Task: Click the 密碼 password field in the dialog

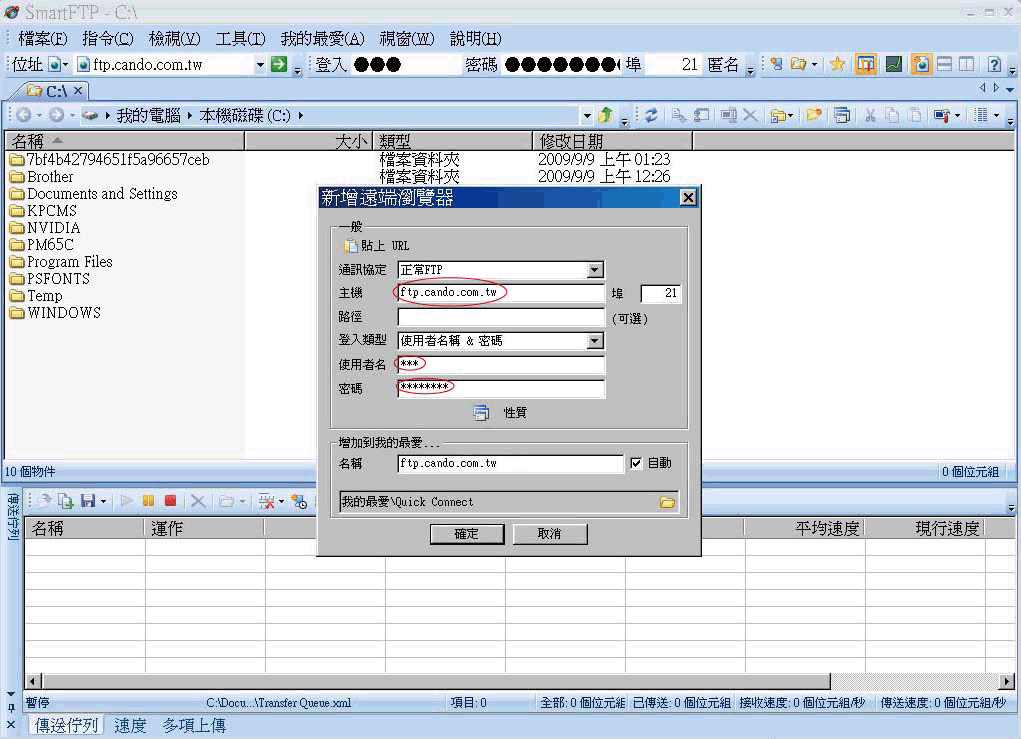Action: pos(501,388)
